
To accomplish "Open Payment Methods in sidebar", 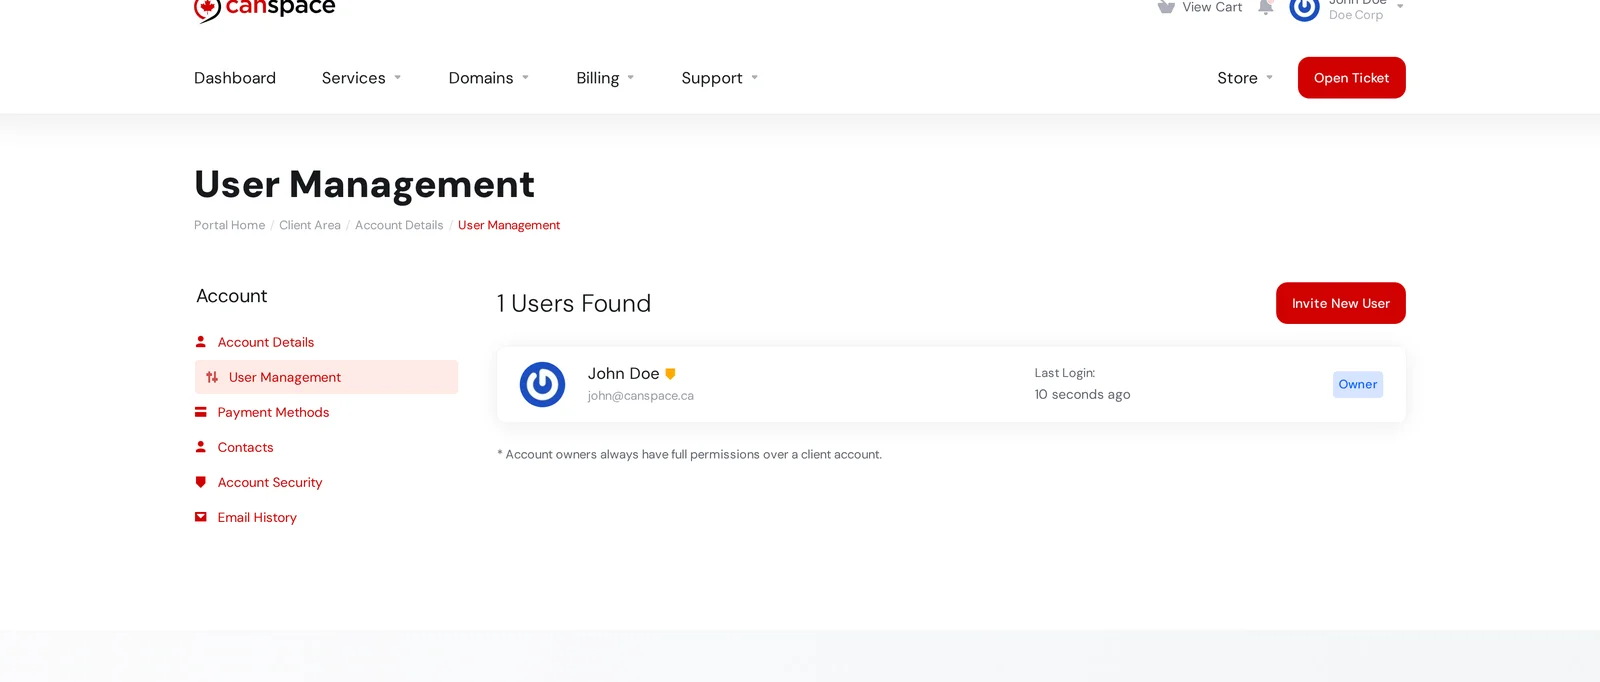I will click(x=273, y=412).
